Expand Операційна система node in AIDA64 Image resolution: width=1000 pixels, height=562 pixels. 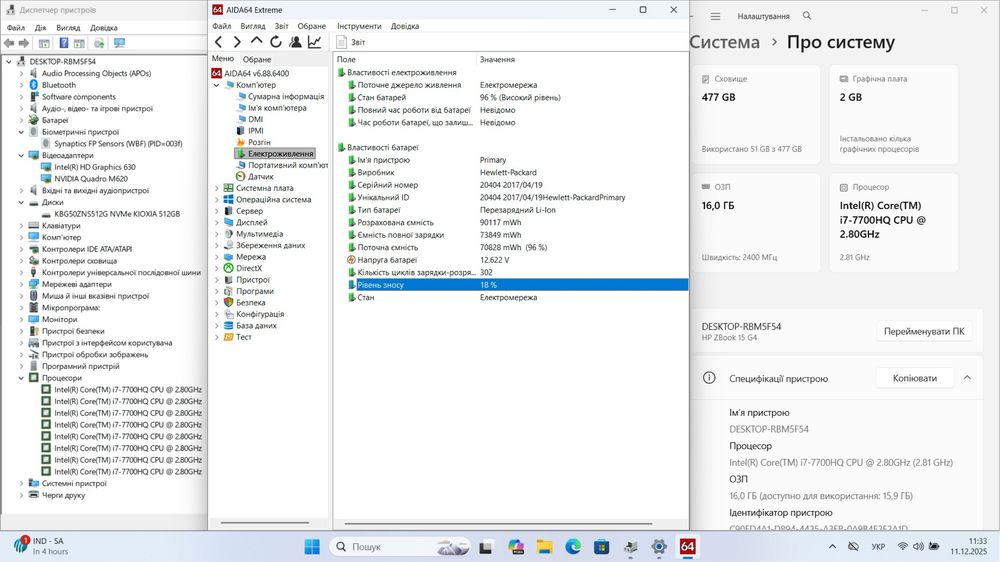[216, 200]
